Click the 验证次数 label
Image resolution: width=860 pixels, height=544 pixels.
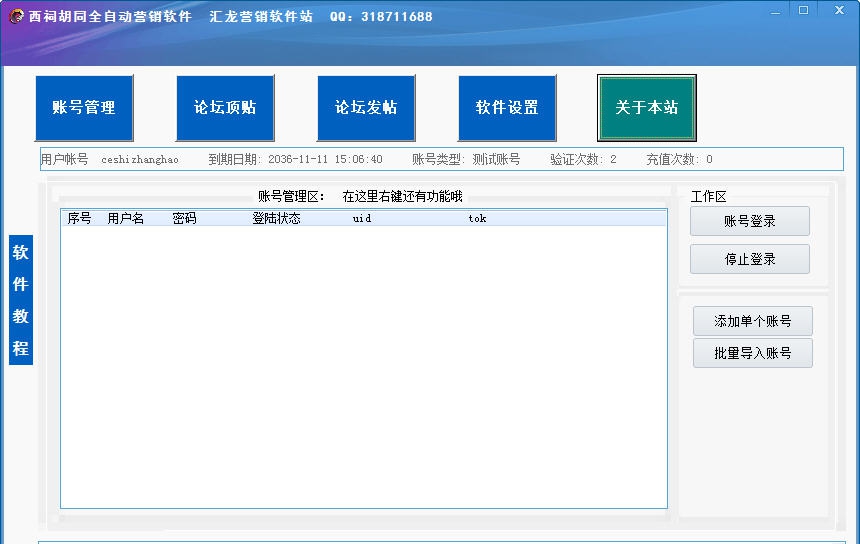[x=576, y=160]
